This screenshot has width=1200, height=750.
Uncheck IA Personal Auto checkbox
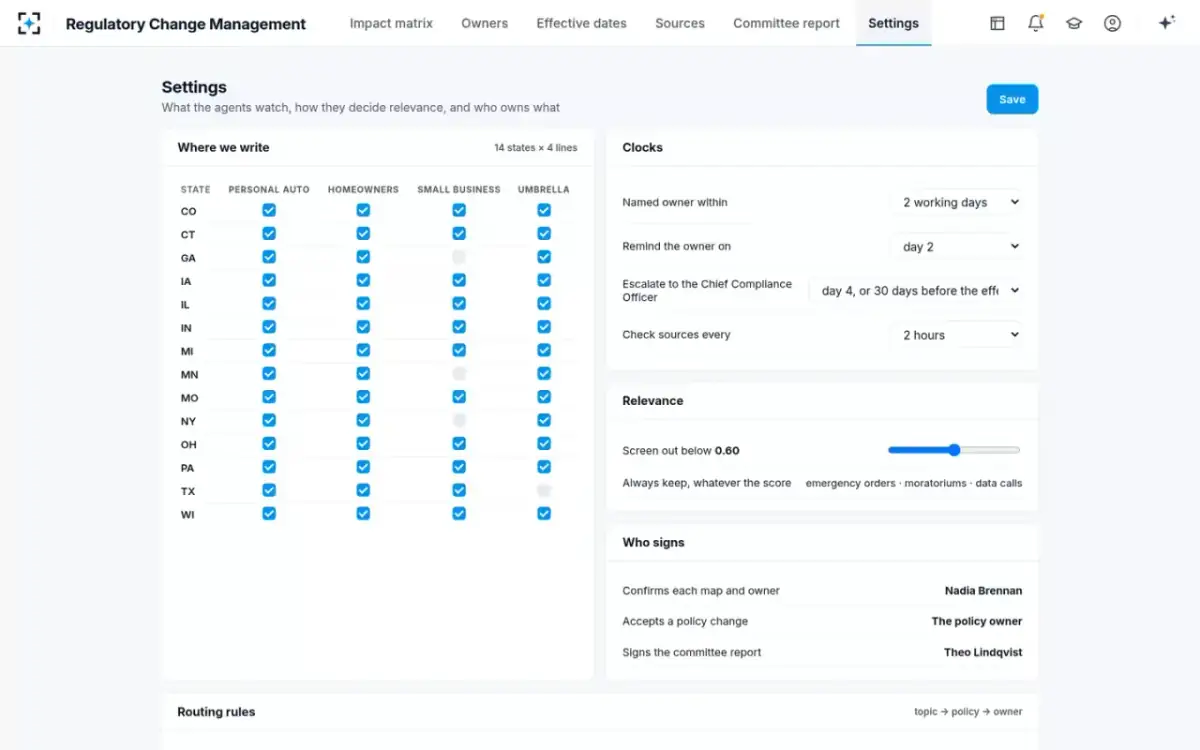[x=269, y=280]
